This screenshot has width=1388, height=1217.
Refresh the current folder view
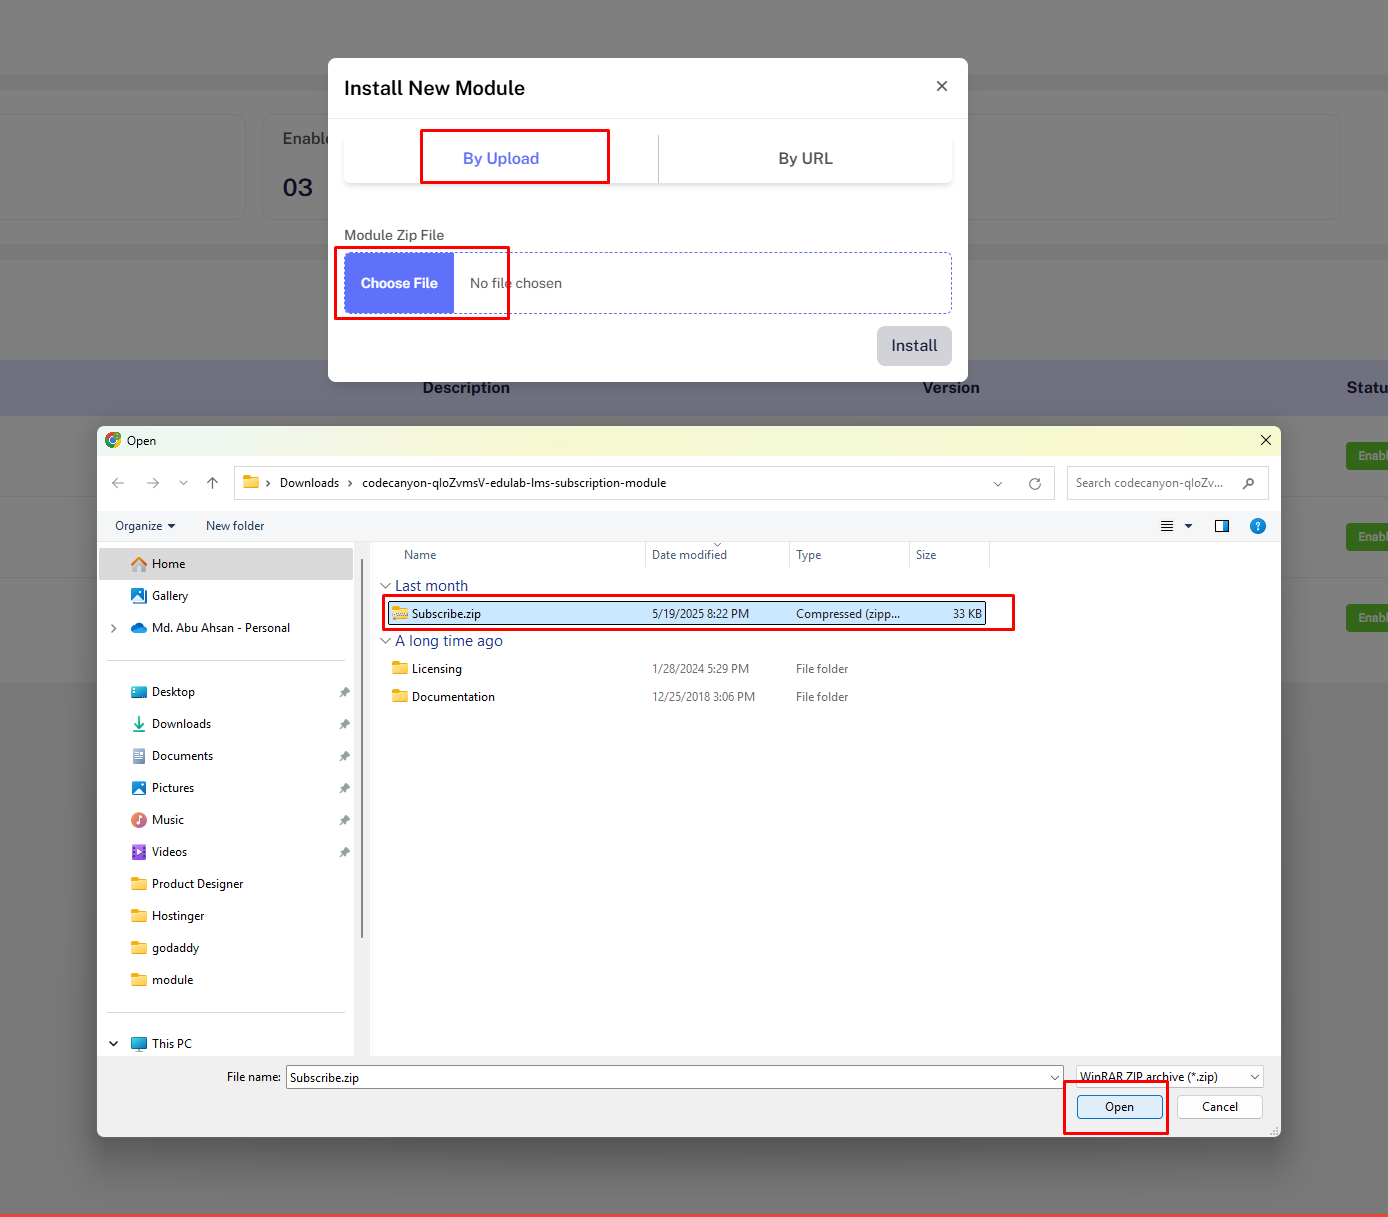click(1035, 483)
